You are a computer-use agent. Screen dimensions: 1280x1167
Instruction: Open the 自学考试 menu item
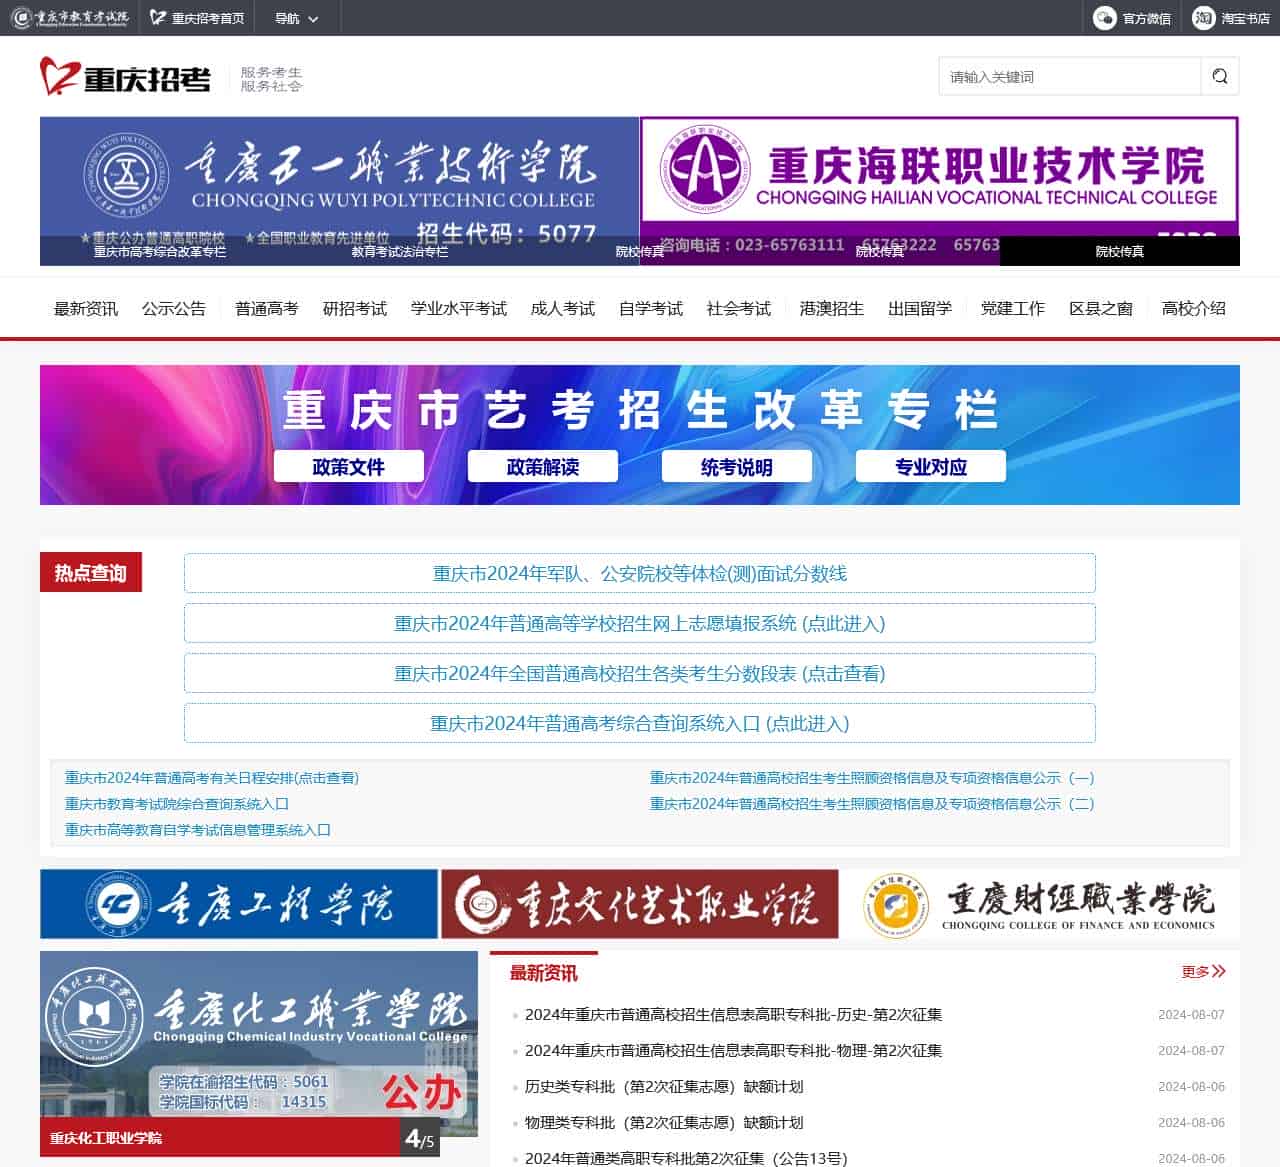(x=651, y=309)
